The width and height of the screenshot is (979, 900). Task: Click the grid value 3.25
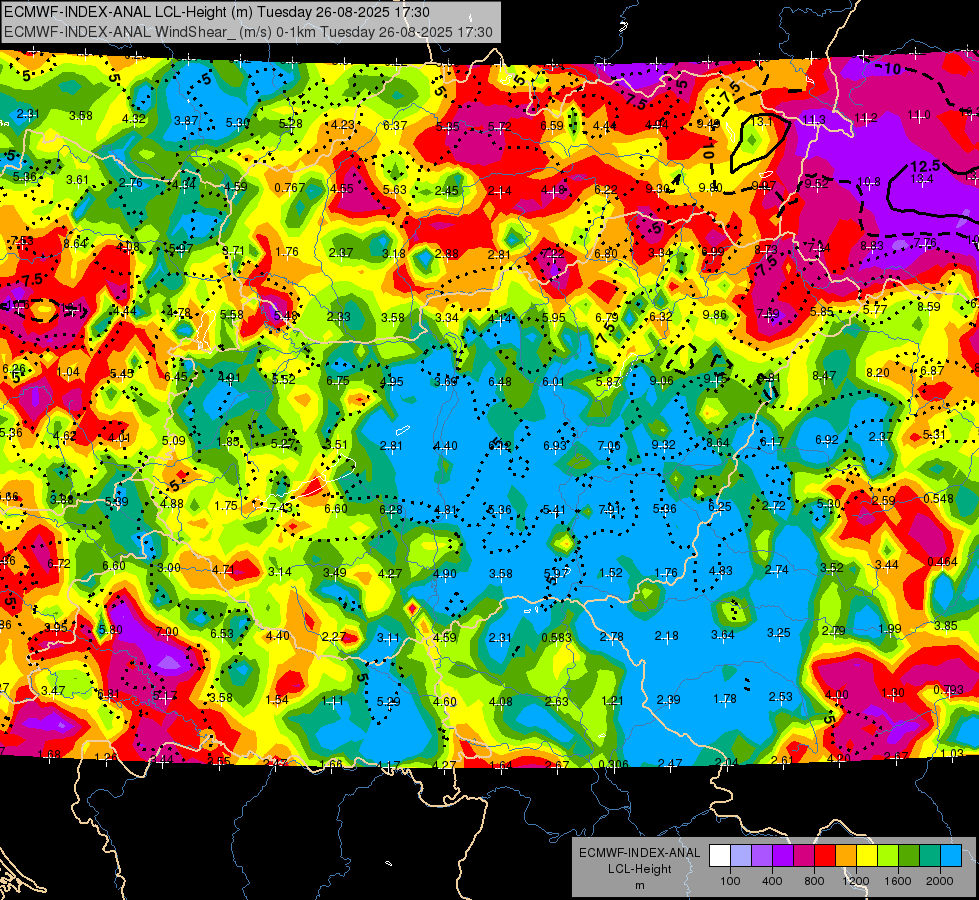tap(779, 633)
